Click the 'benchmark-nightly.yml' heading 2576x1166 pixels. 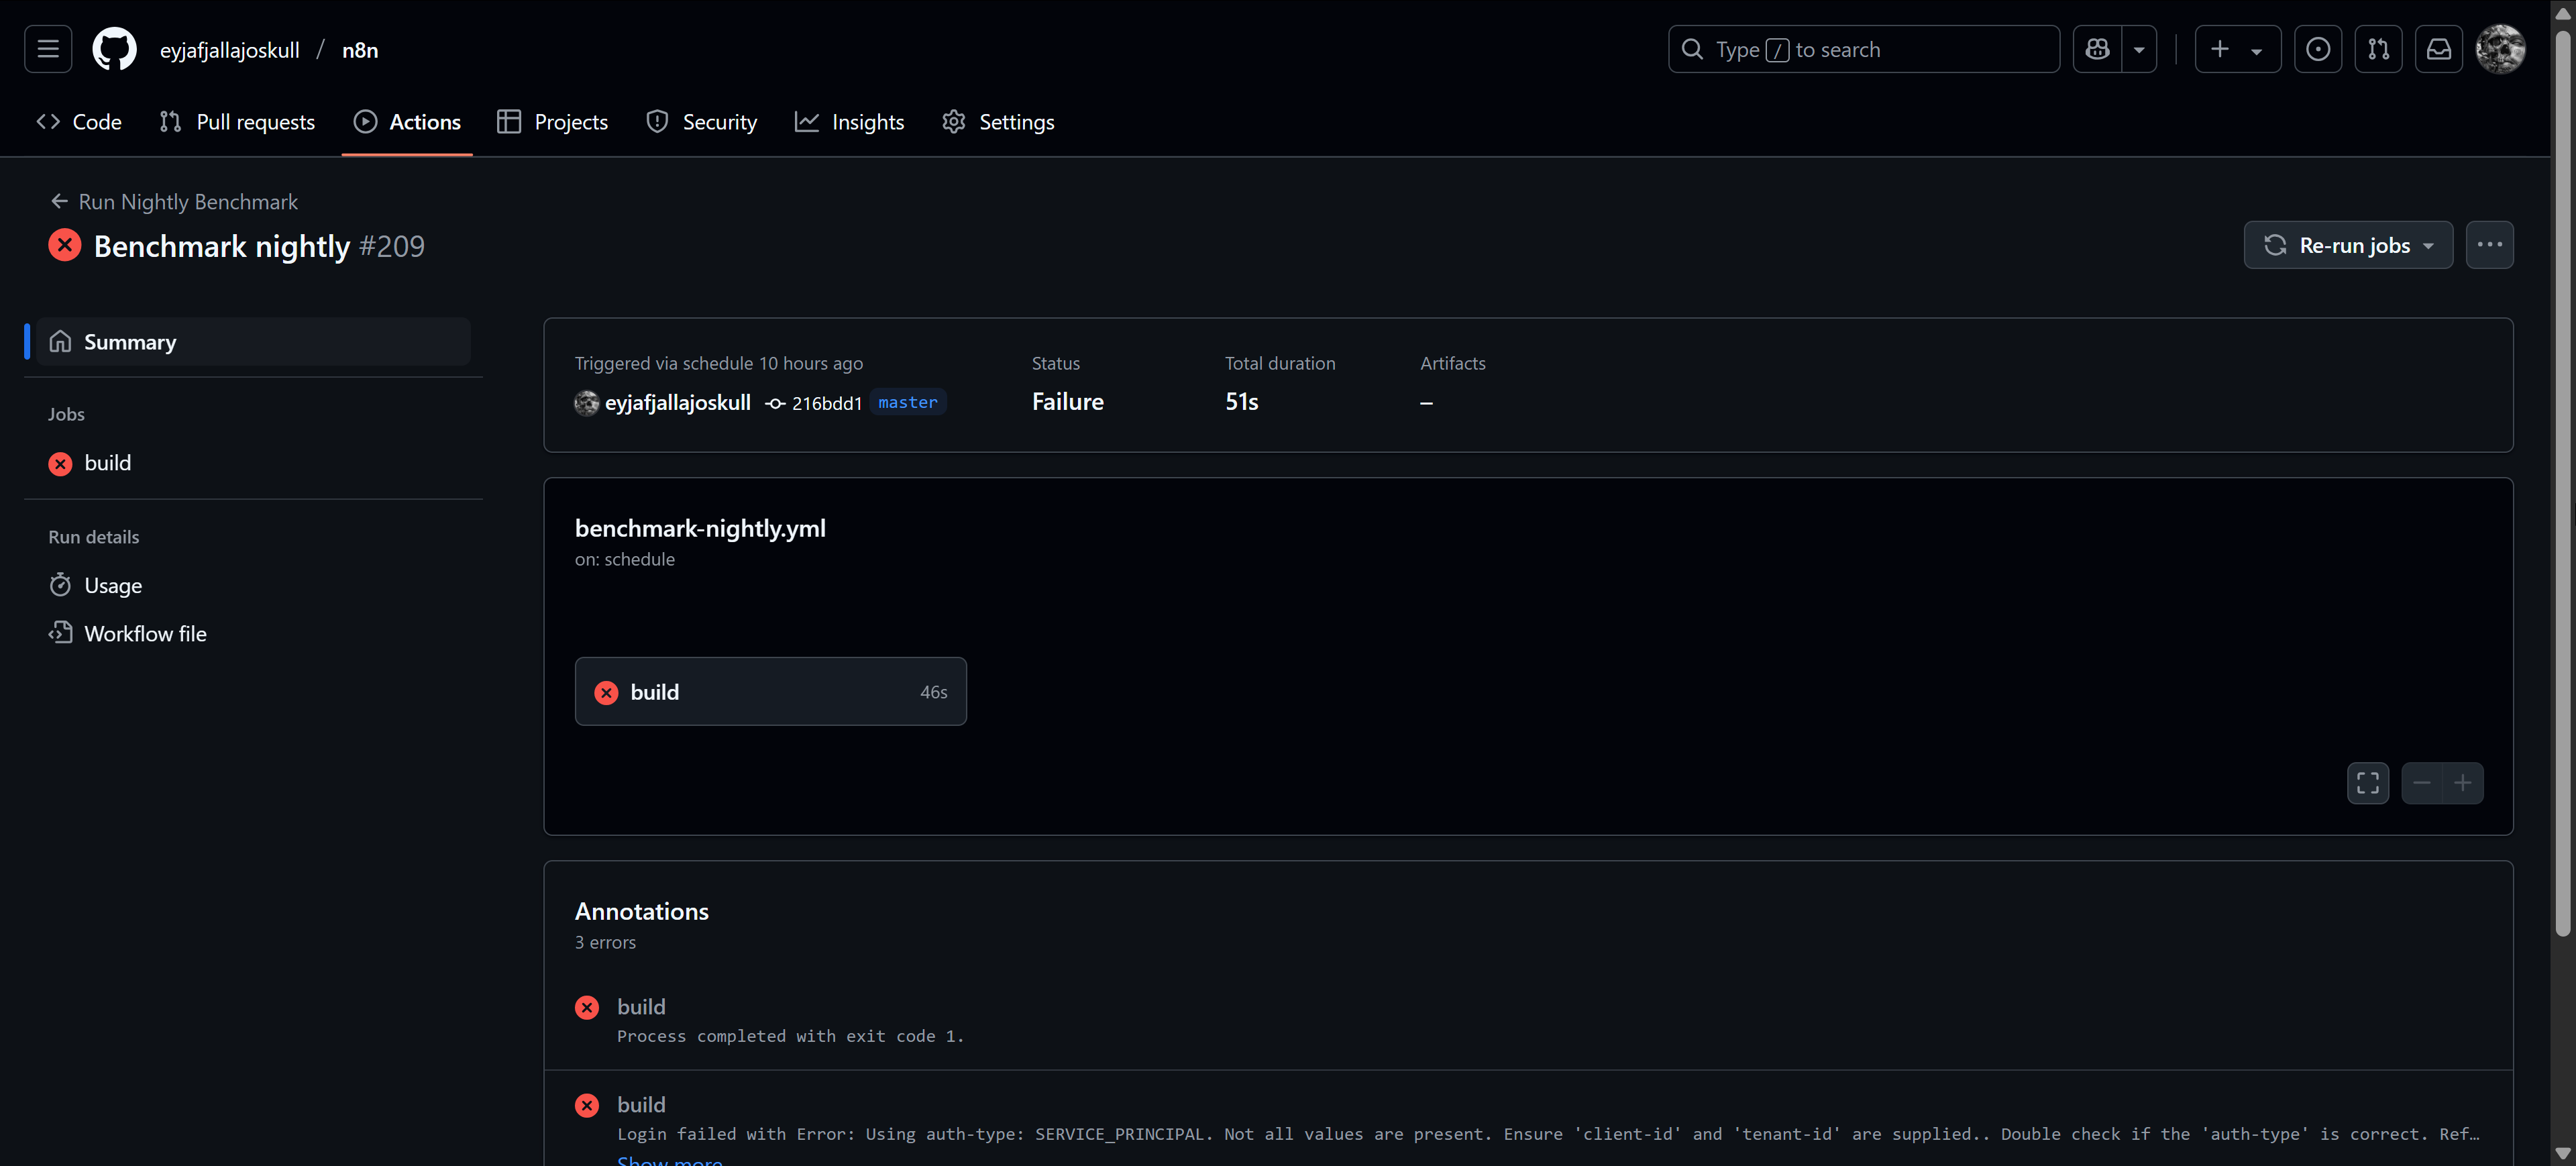pos(700,528)
